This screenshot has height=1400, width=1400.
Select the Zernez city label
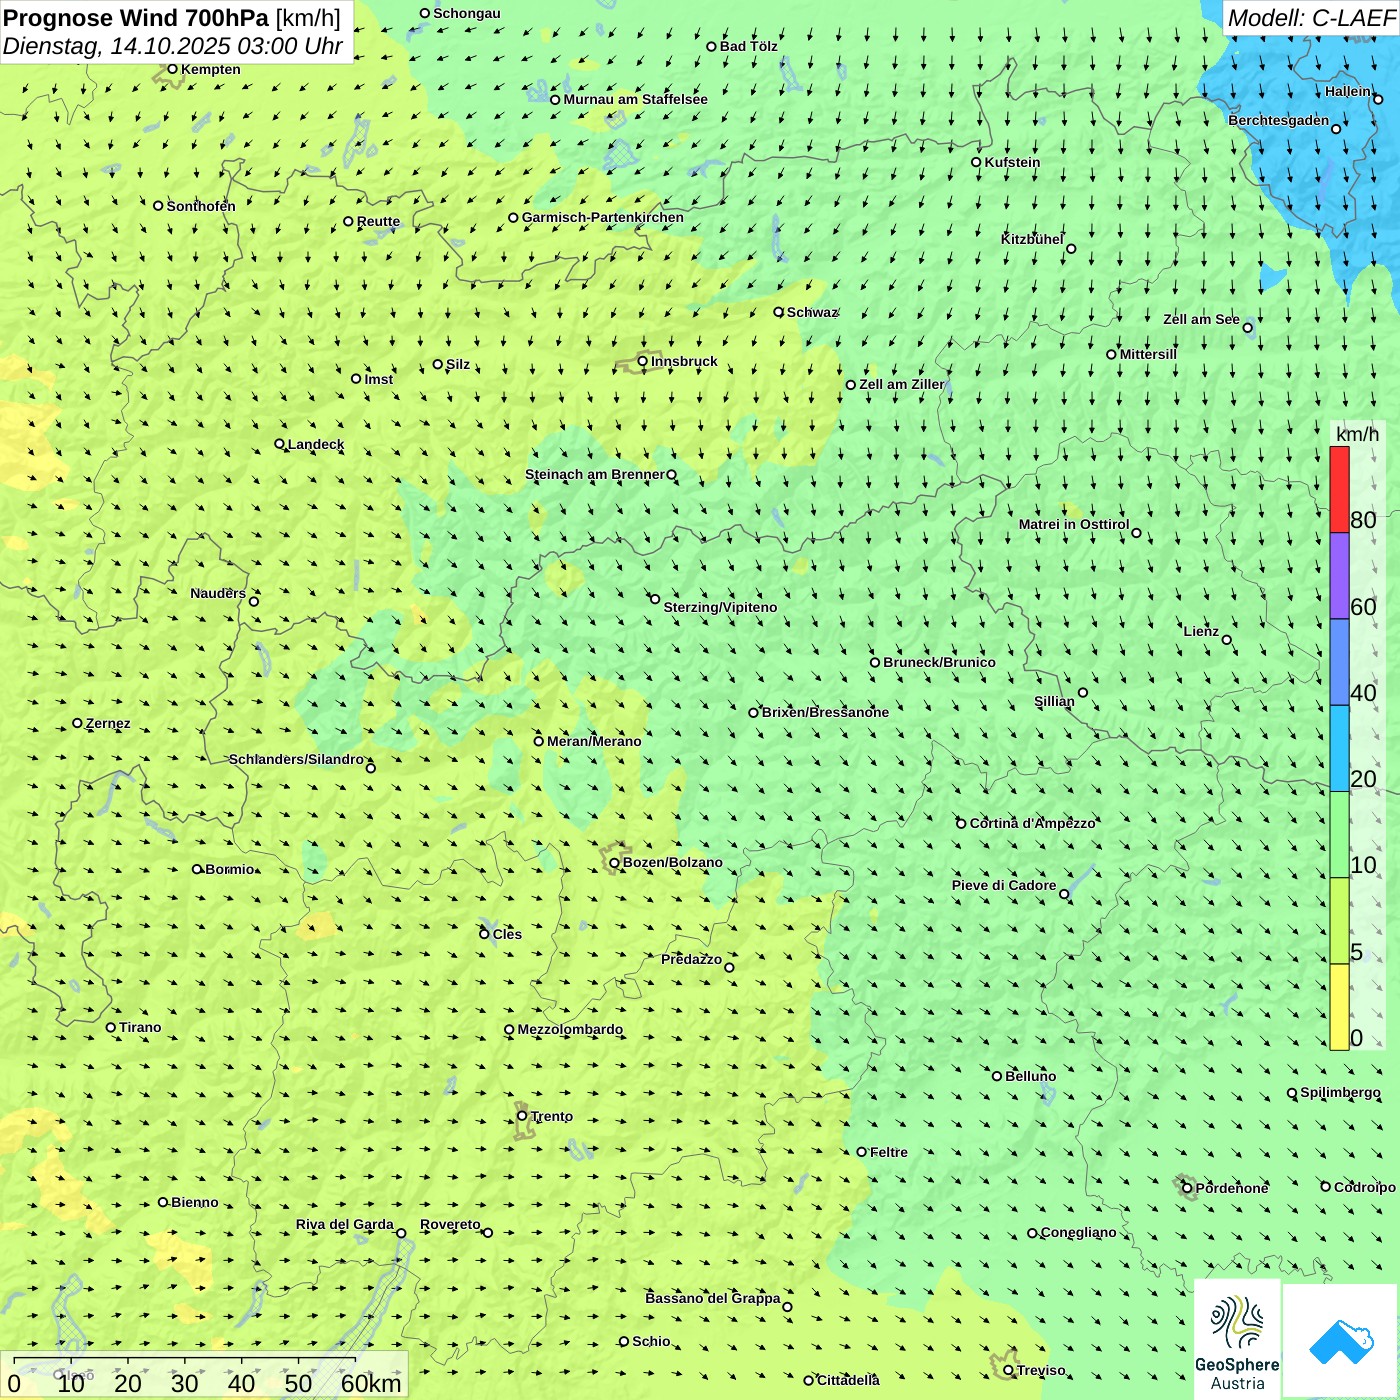(x=108, y=723)
